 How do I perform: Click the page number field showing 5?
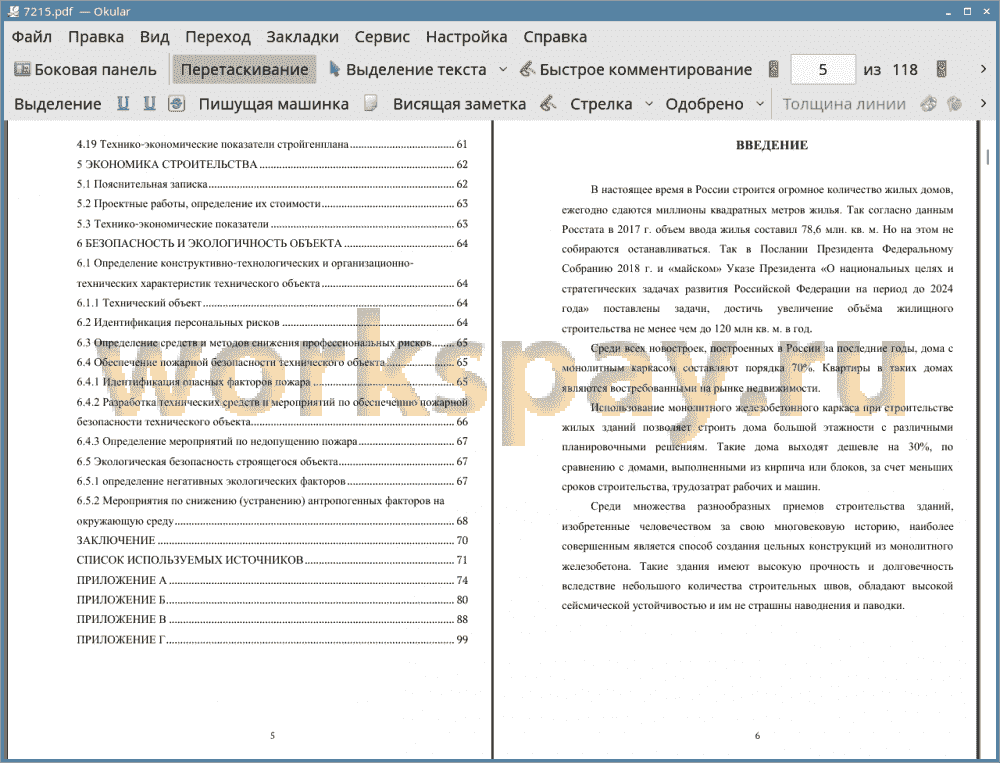coord(823,70)
